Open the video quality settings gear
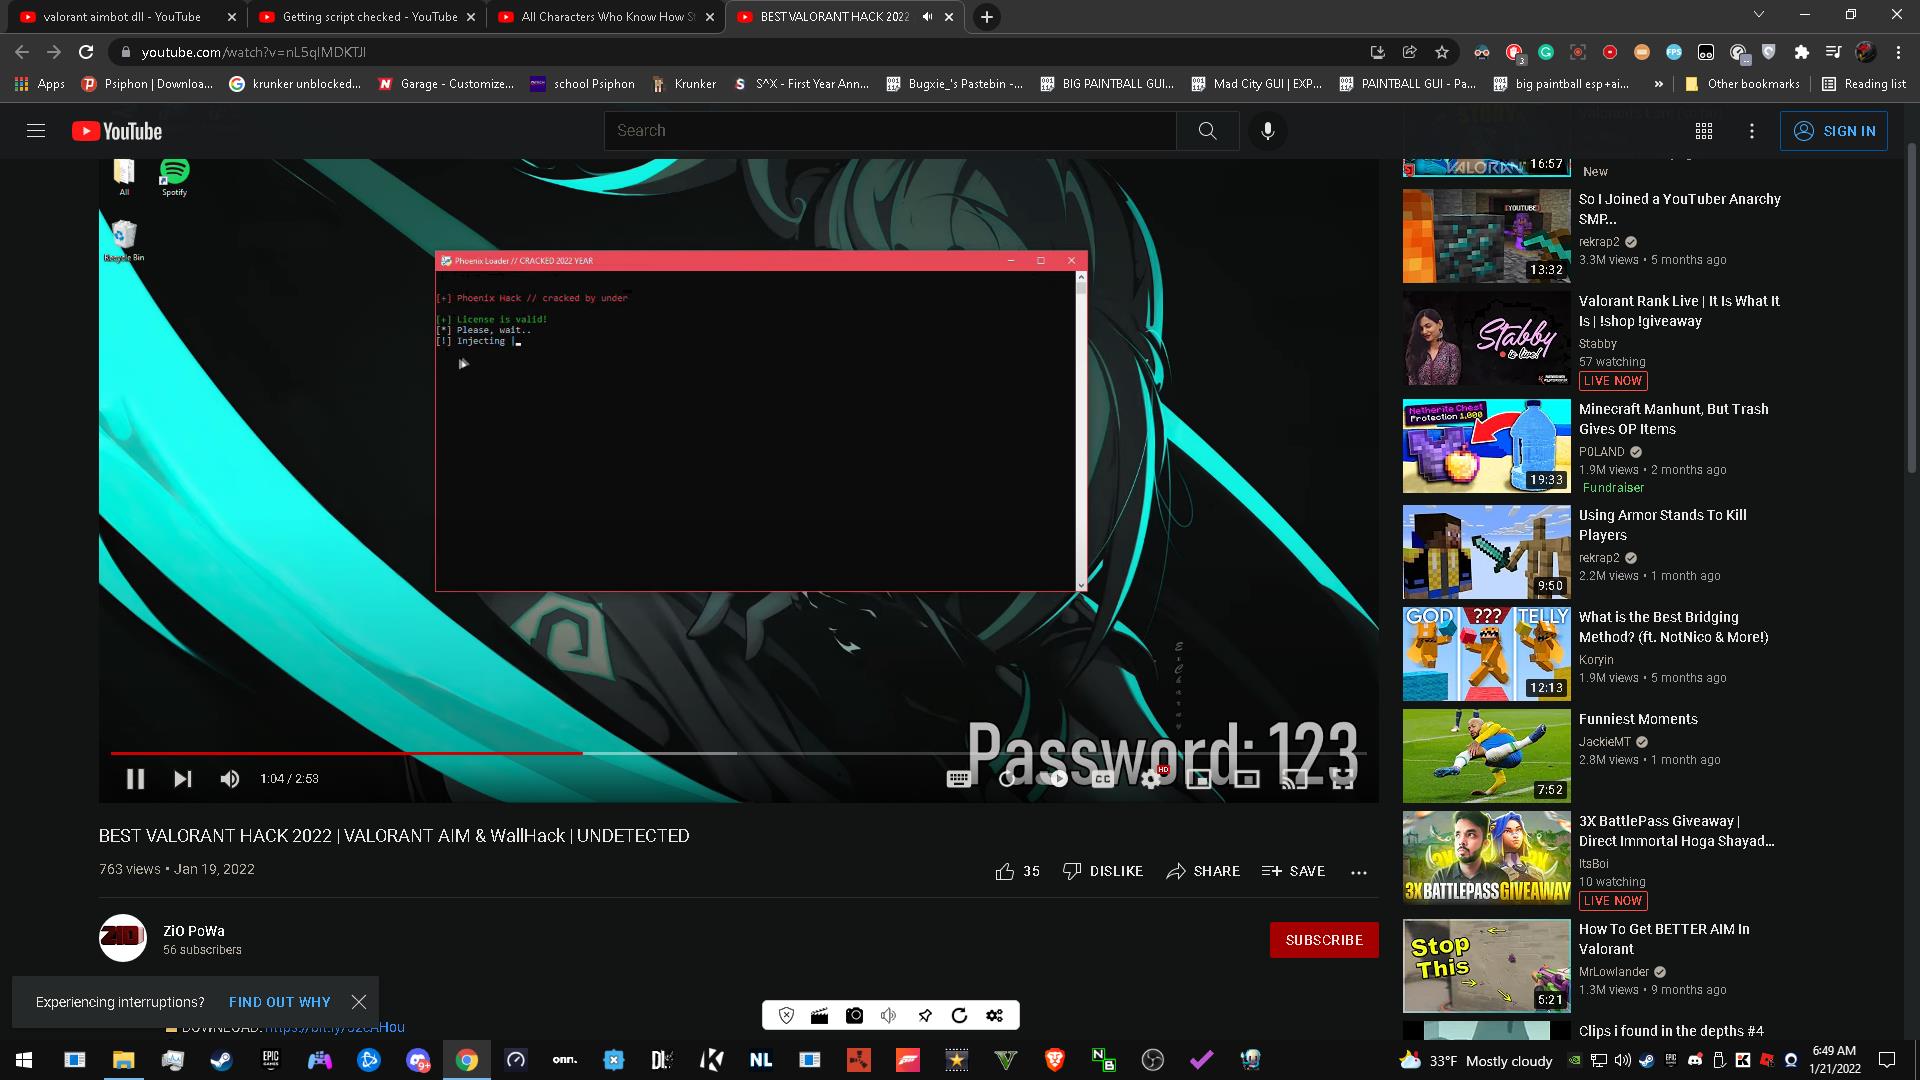Viewport: 1920px width, 1080px height. click(1151, 779)
